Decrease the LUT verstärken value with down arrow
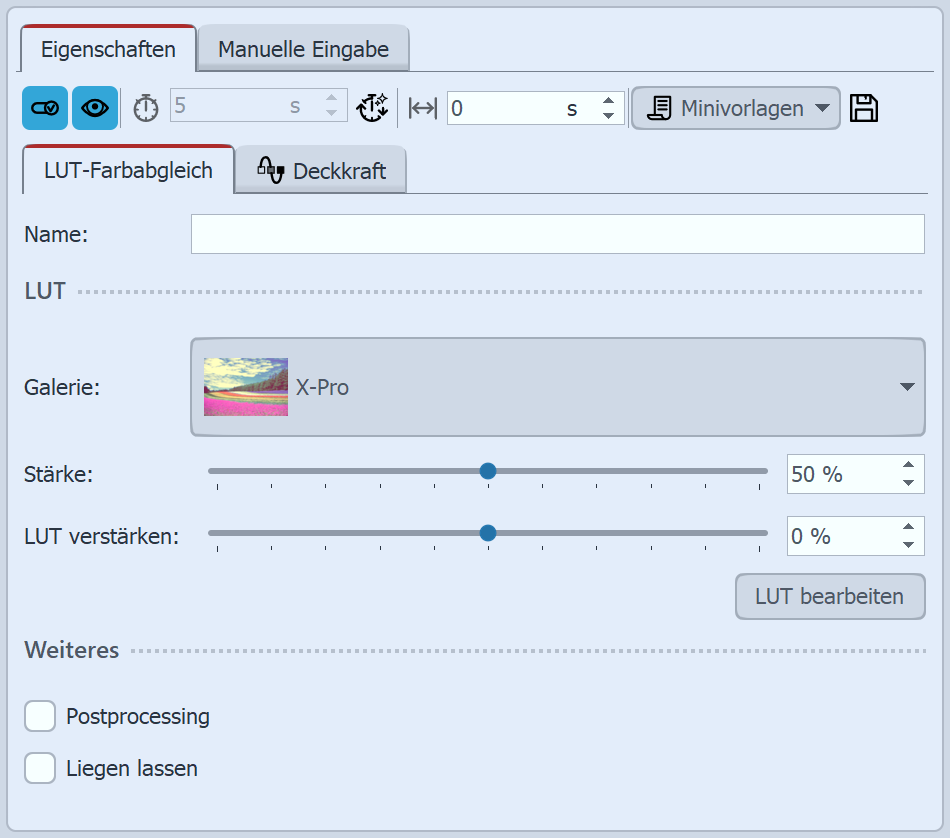This screenshot has height=838, width=950. (x=907, y=545)
